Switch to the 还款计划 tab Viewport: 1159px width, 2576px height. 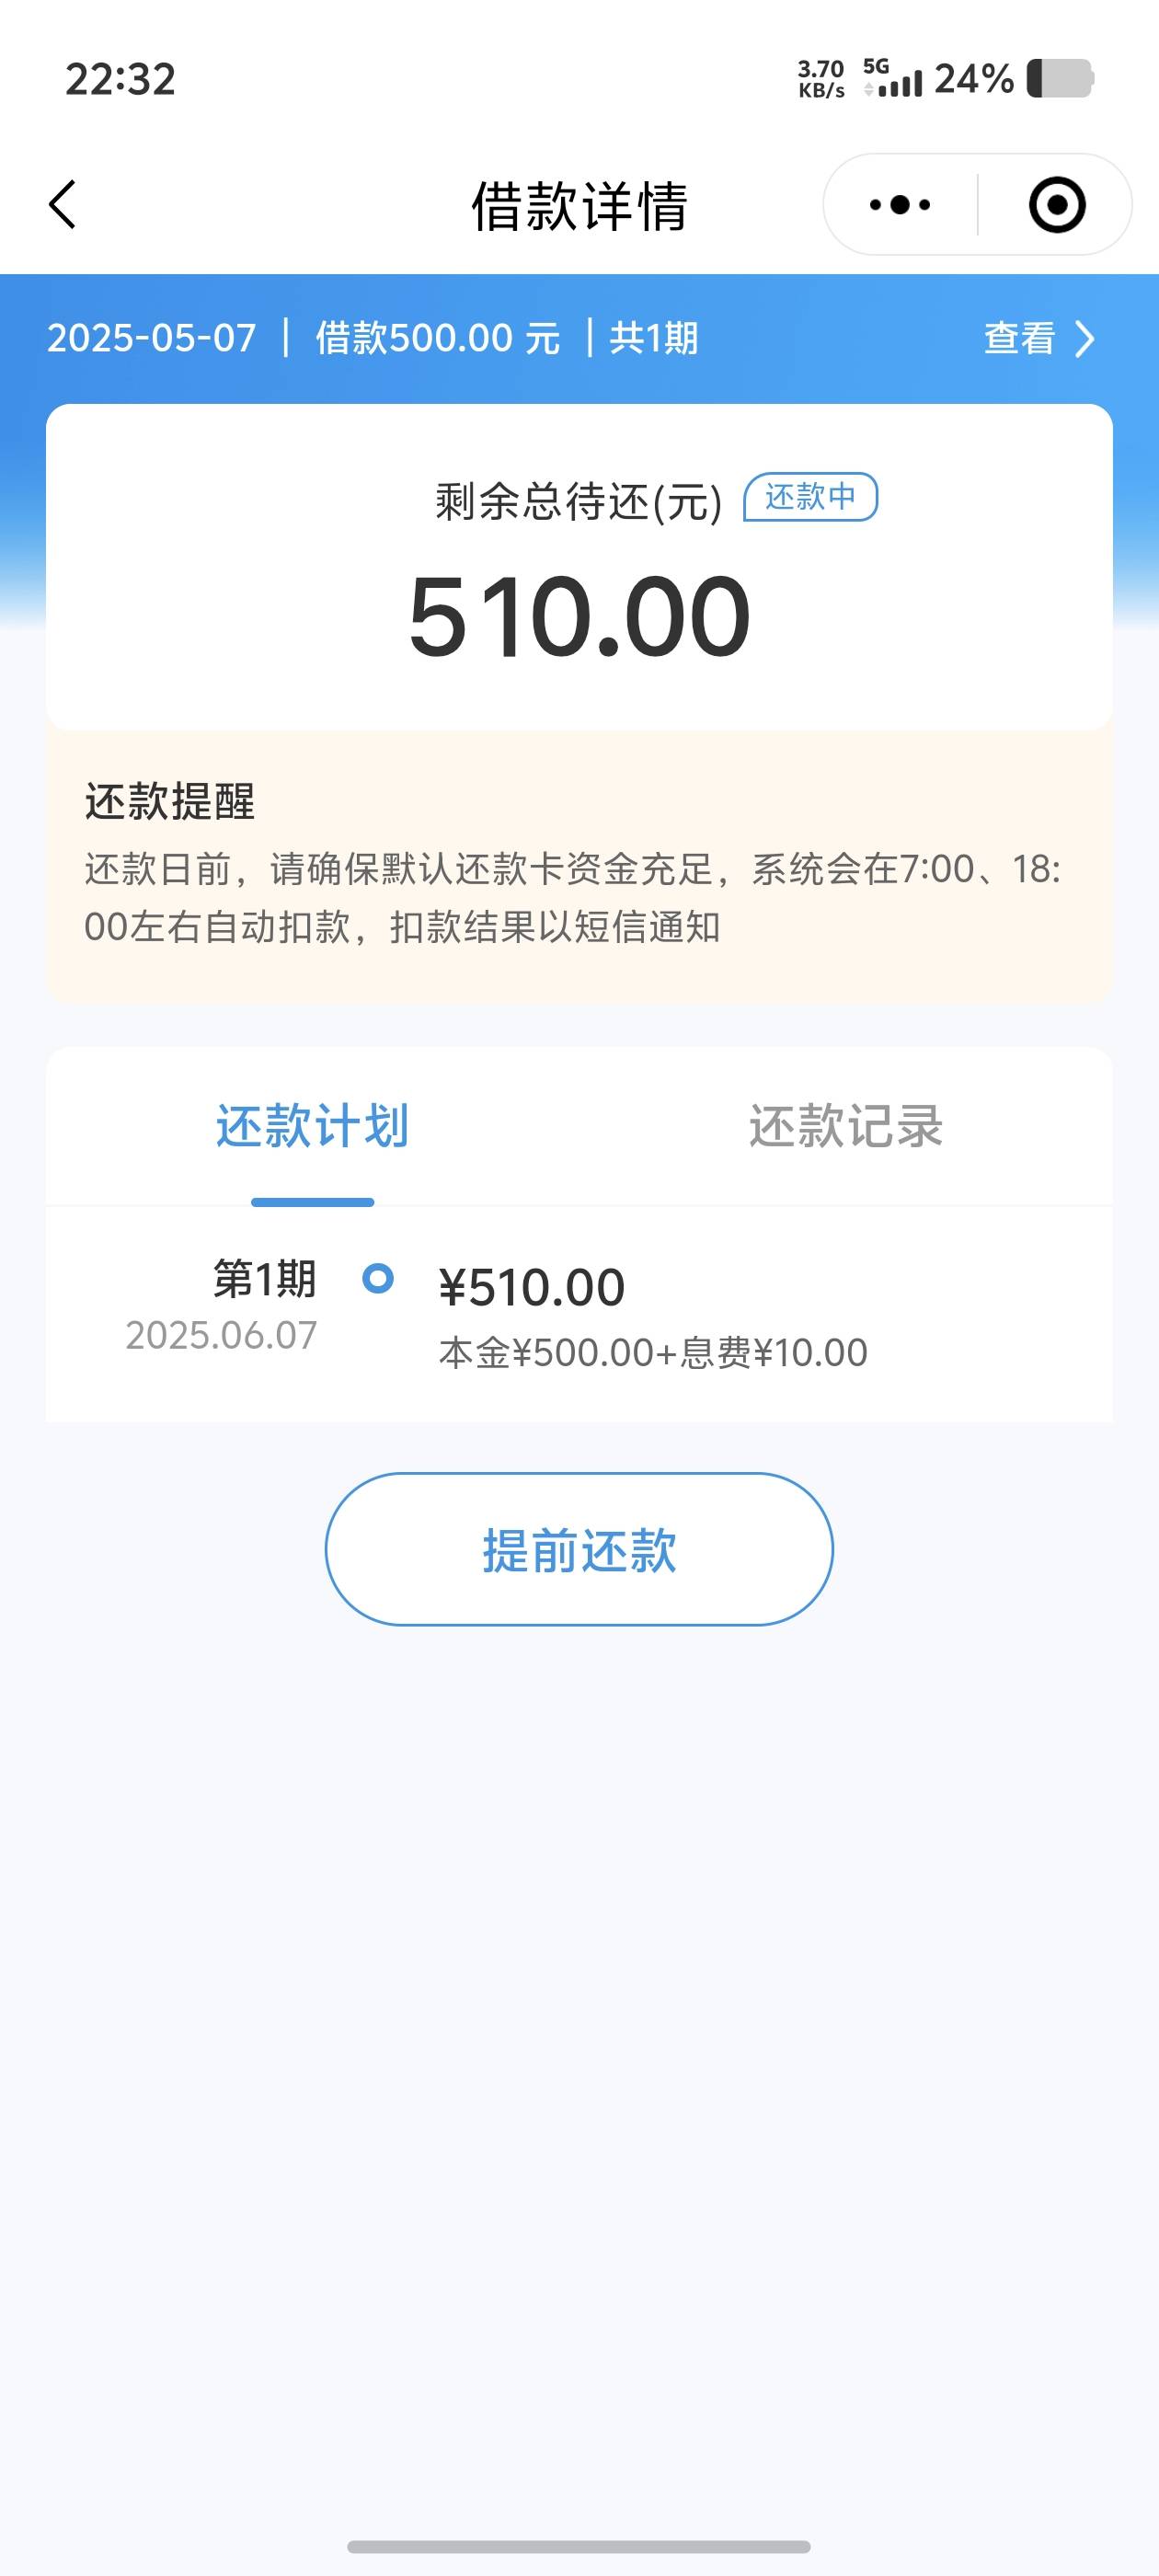pyautogui.click(x=312, y=1126)
